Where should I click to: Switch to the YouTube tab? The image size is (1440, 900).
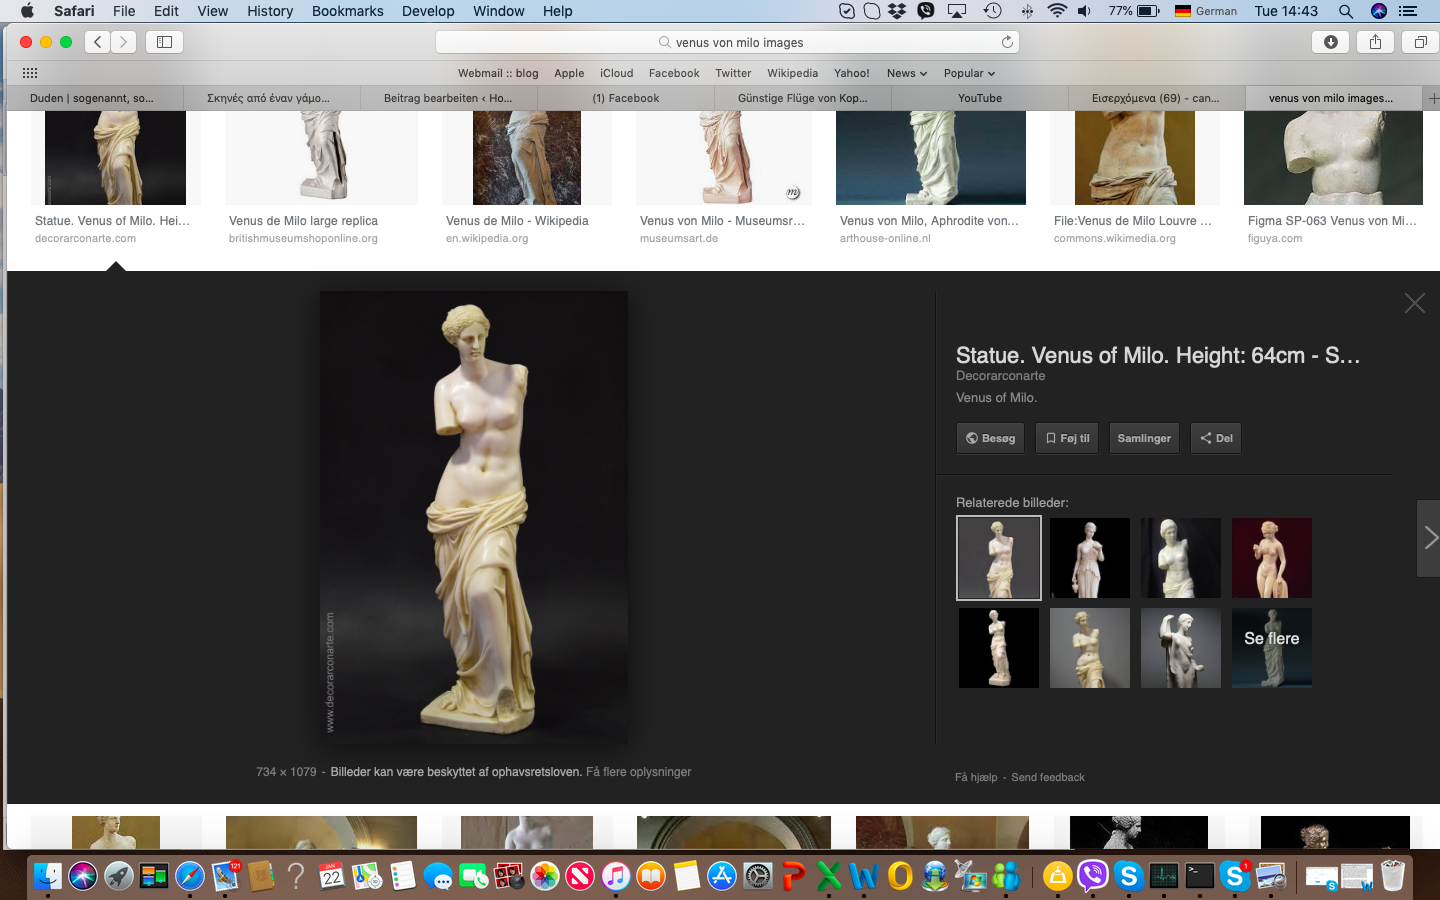tap(979, 98)
